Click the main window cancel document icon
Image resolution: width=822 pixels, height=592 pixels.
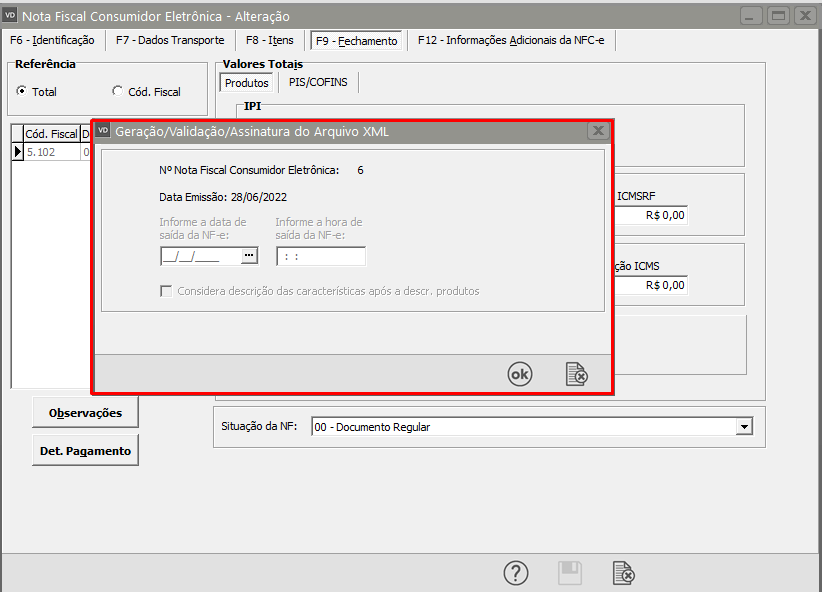point(623,573)
